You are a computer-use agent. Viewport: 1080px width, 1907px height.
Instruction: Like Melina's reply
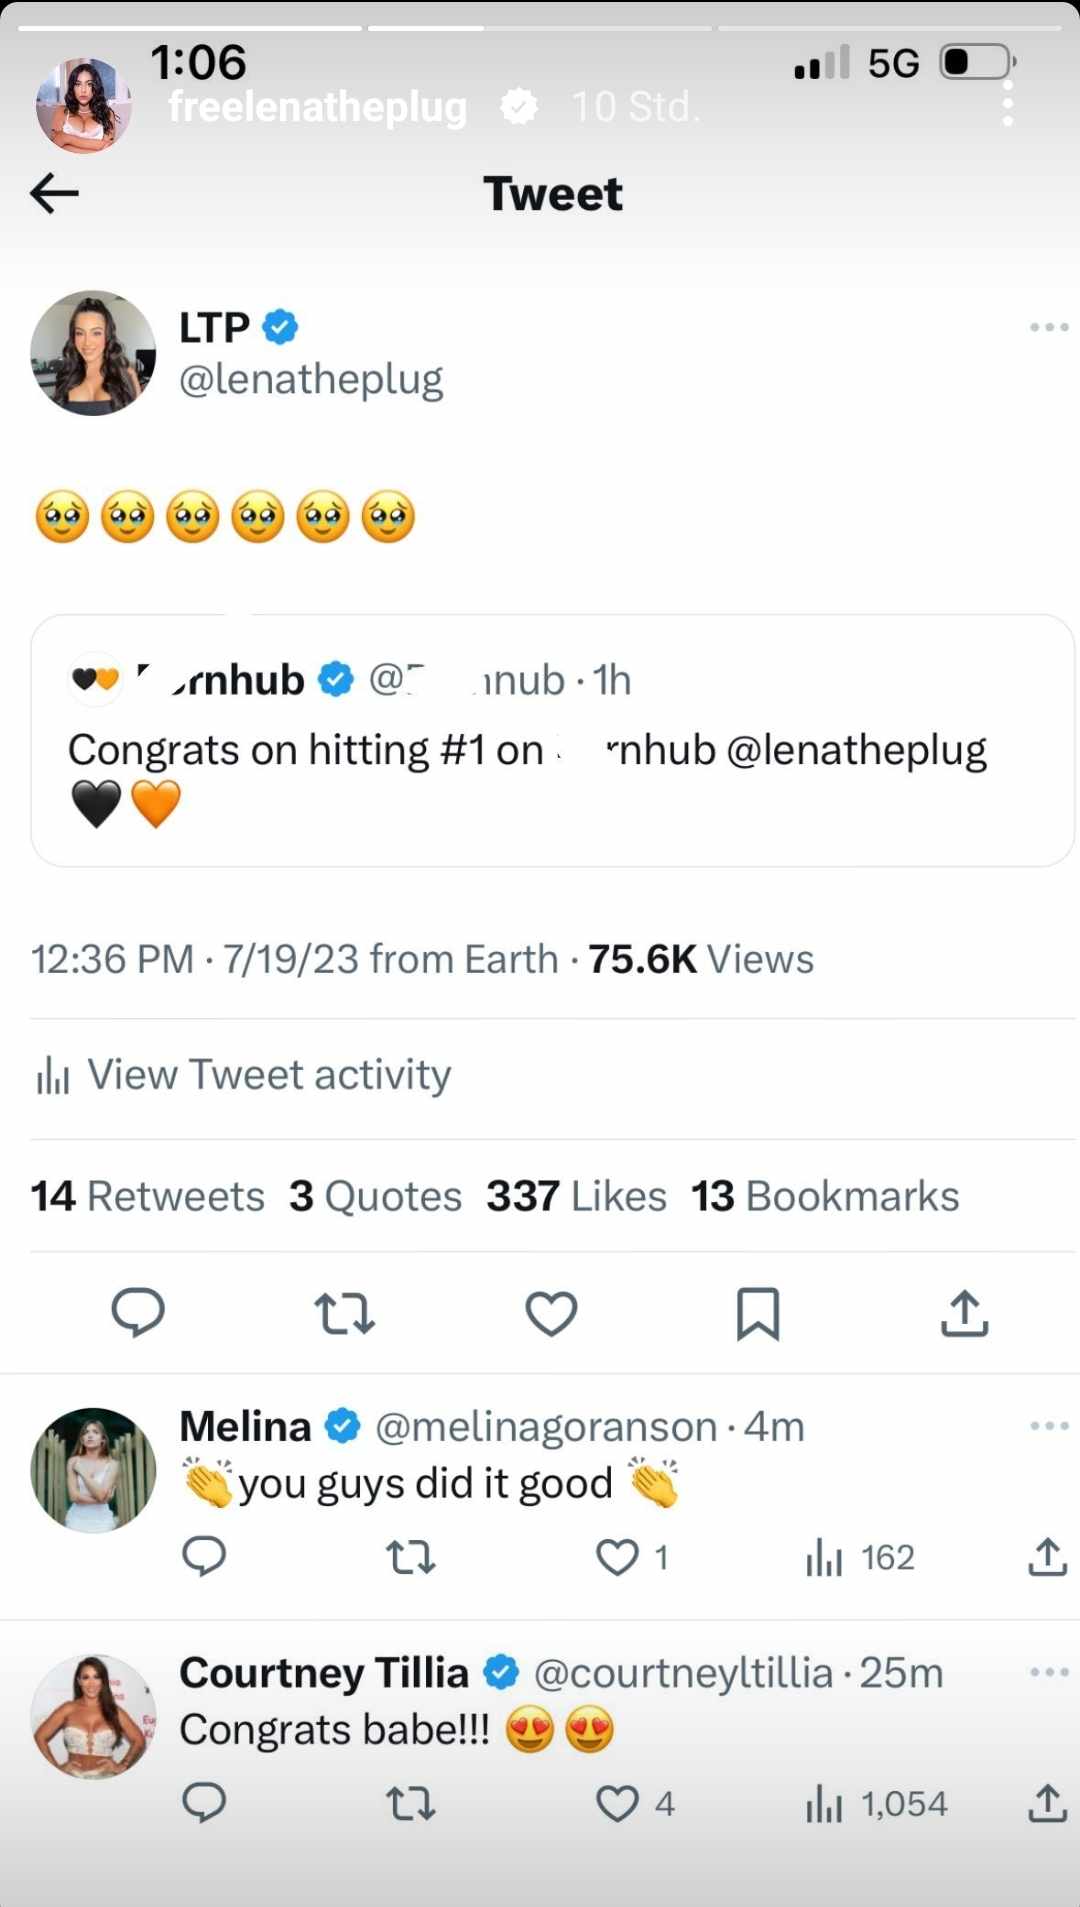pos(618,1557)
